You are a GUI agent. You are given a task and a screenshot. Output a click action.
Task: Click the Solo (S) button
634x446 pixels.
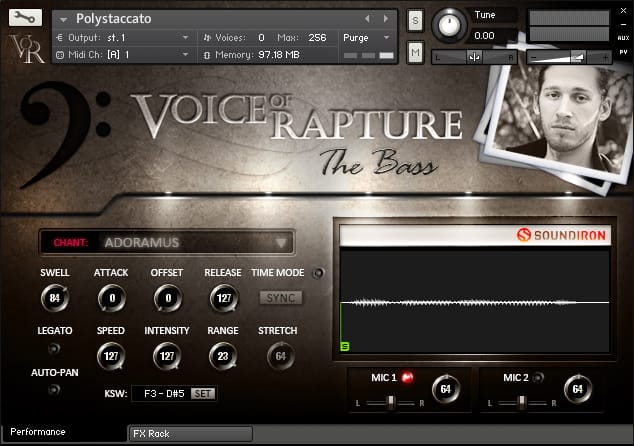(x=415, y=20)
